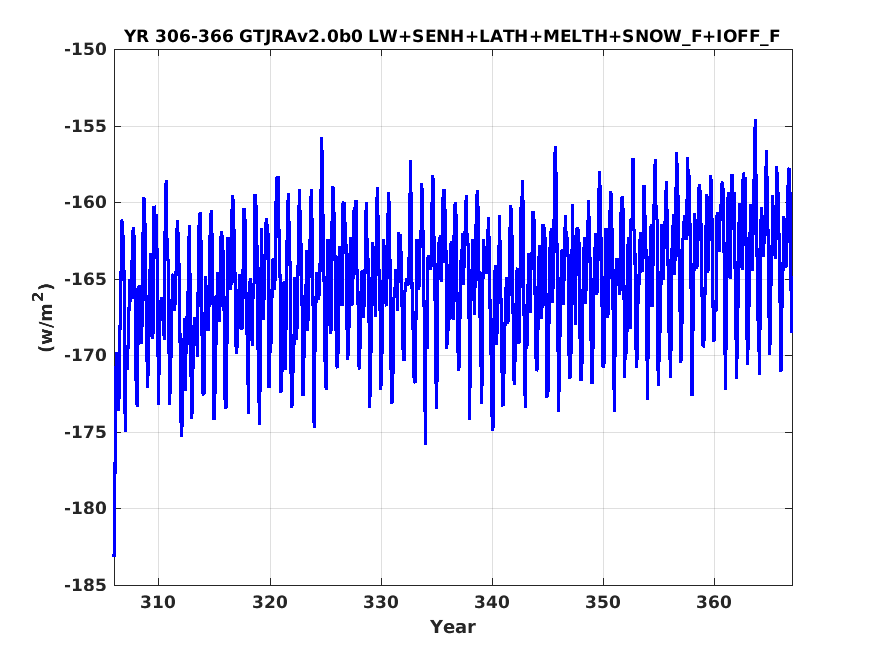The width and height of the screenshot is (875, 656).
Task: Click the y-axis tick label -165
Action: 85,279
